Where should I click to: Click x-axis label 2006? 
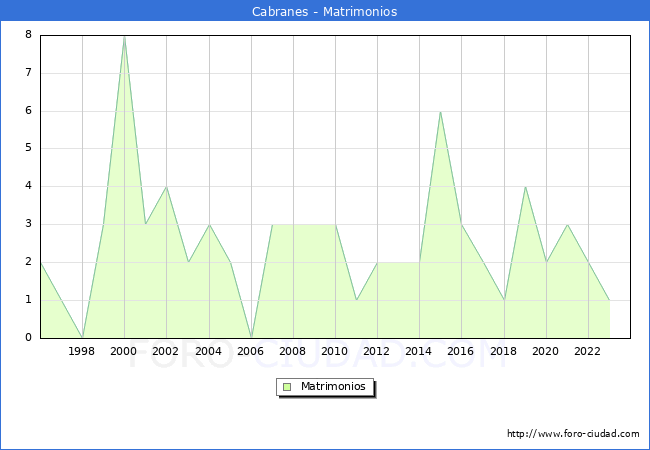pos(250,351)
